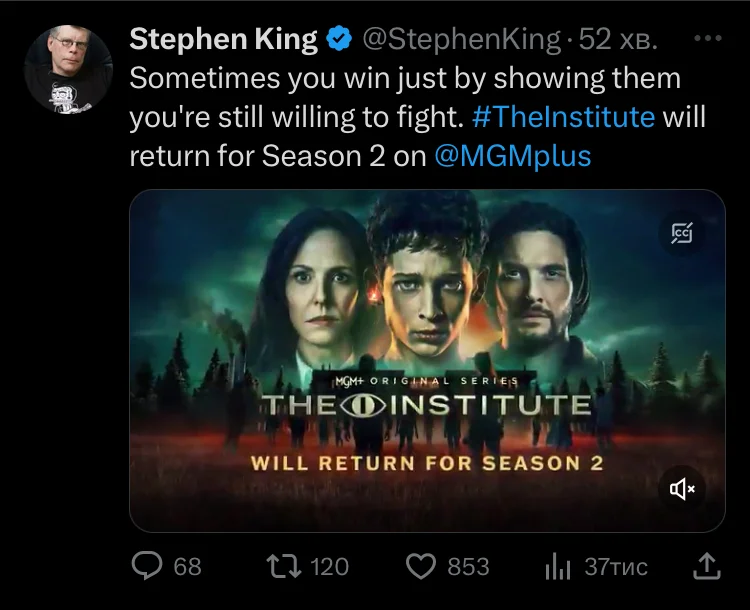Click the @StephenKing handle

pyautogui.click(x=461, y=39)
